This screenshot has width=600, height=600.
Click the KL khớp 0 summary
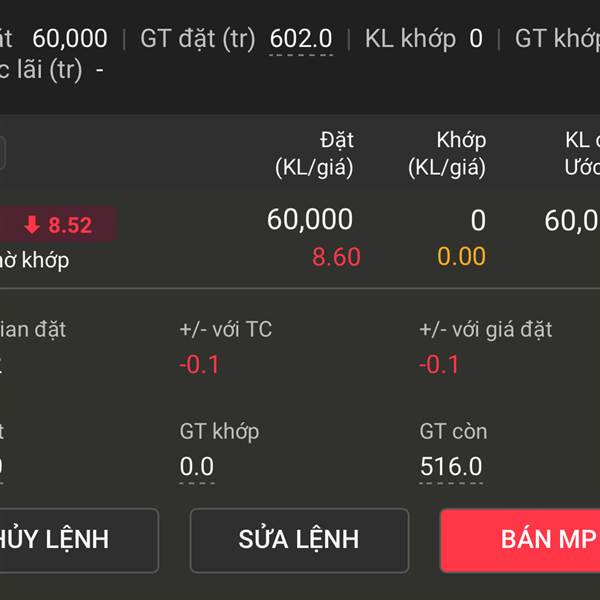pyautogui.click(x=424, y=39)
